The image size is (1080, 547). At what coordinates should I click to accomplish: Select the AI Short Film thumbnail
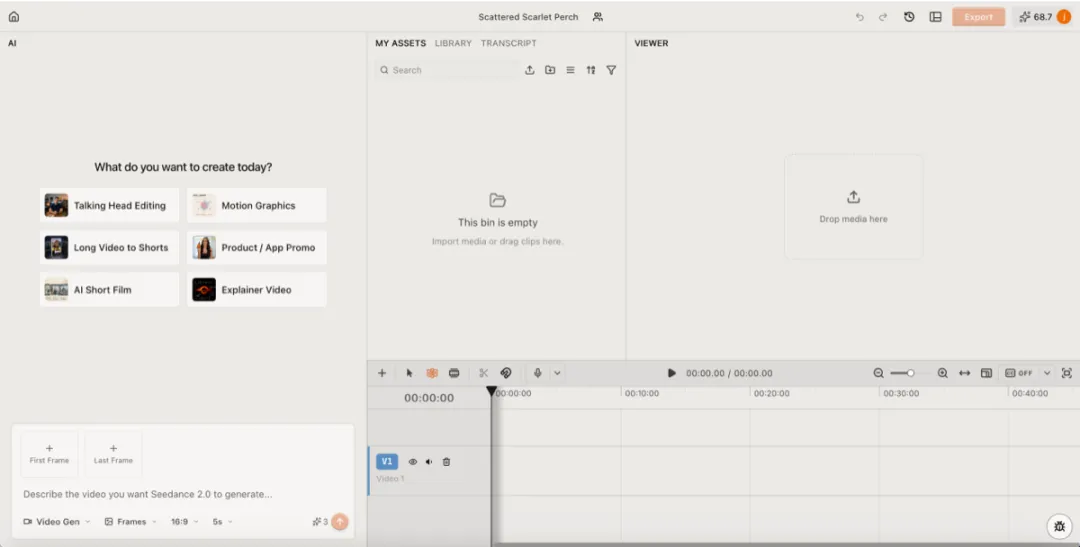pos(56,289)
